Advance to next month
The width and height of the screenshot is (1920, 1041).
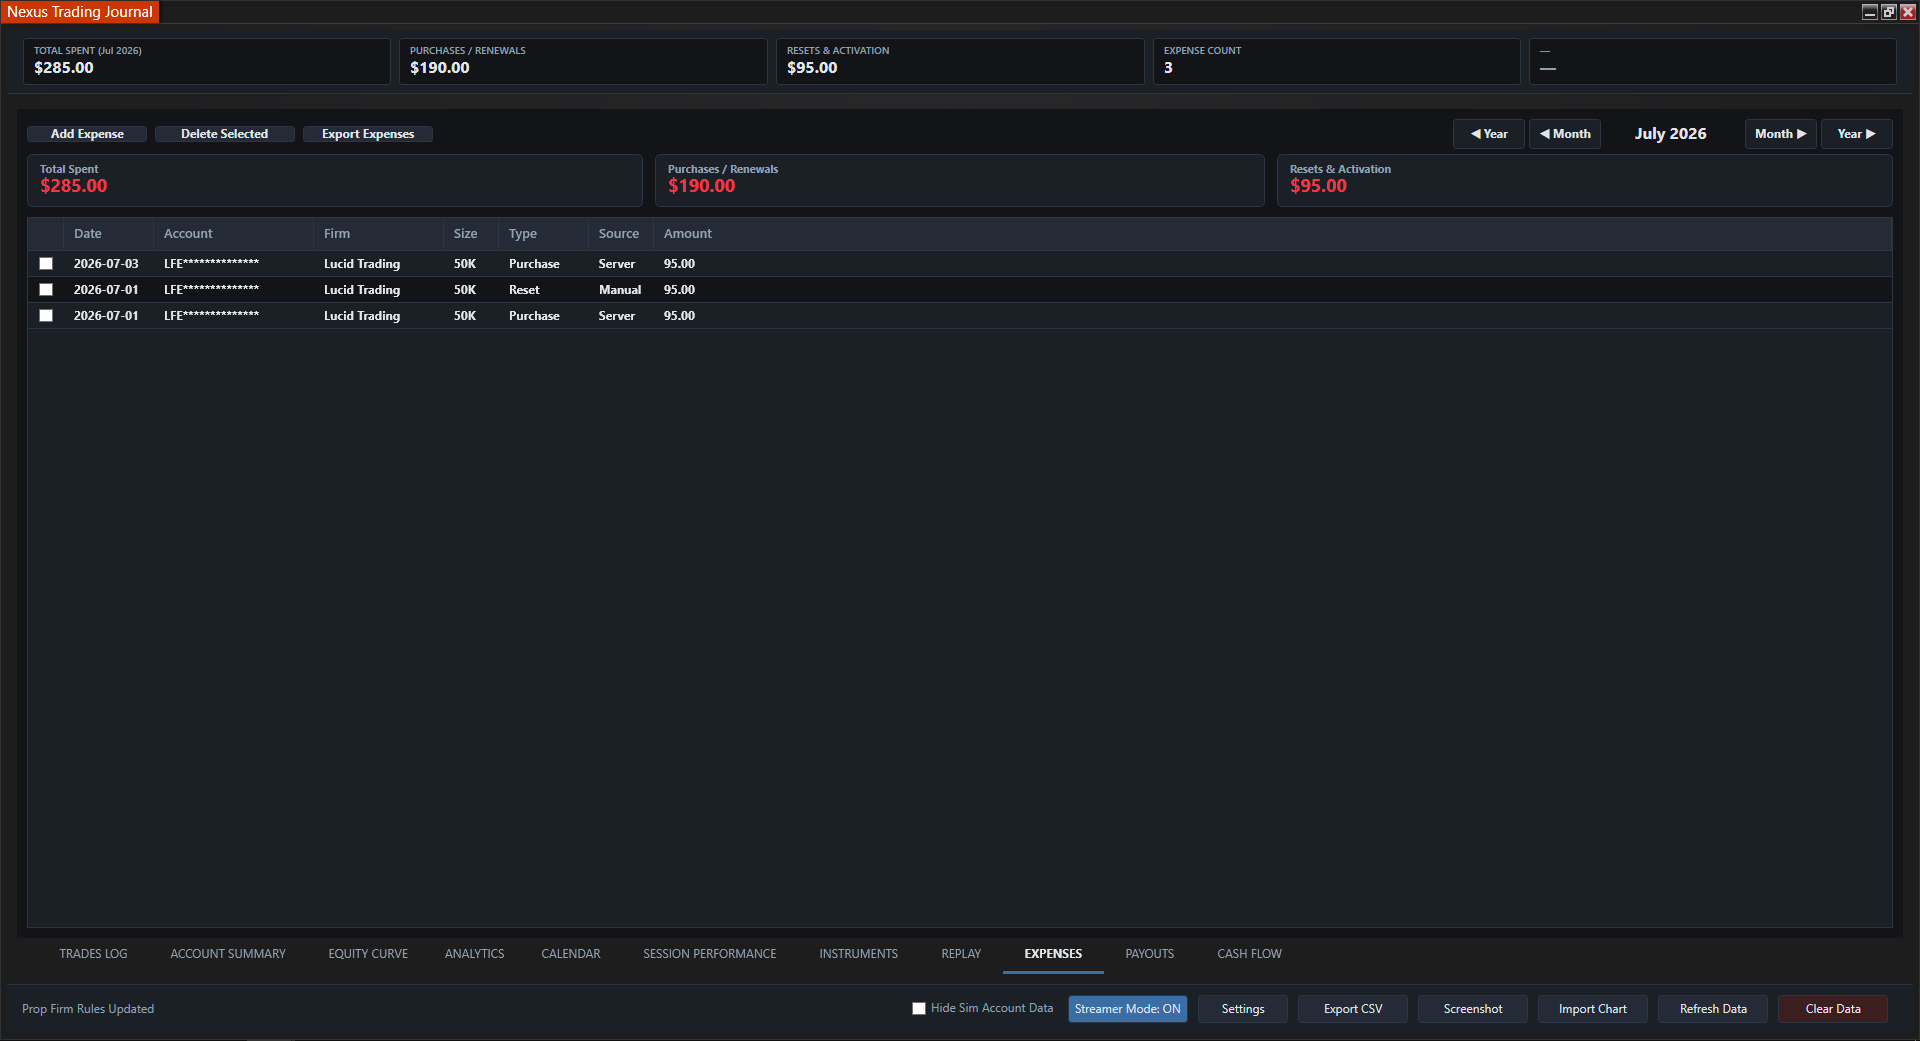tap(1780, 134)
